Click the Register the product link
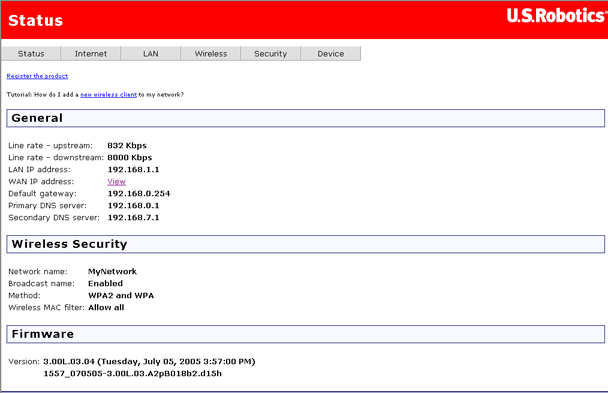The image size is (608, 393). tap(37, 76)
